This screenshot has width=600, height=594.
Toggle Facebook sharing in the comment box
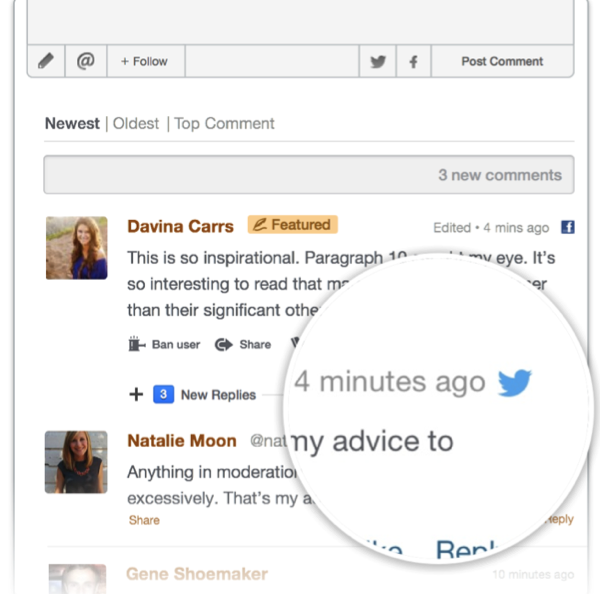tap(413, 61)
